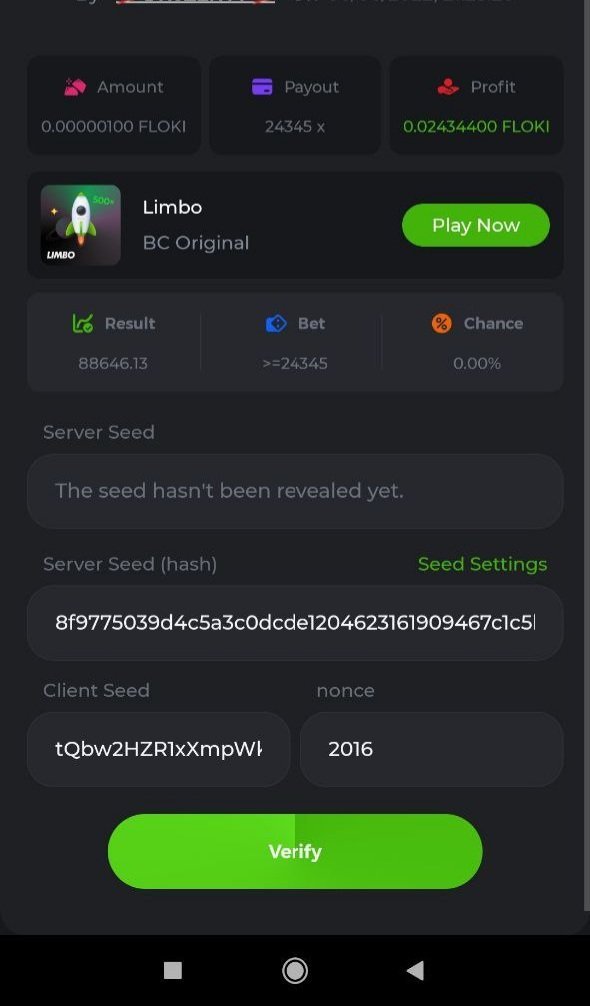This screenshot has height=1006, width=590.
Task: Open the Seed Settings link
Action: click(x=483, y=564)
